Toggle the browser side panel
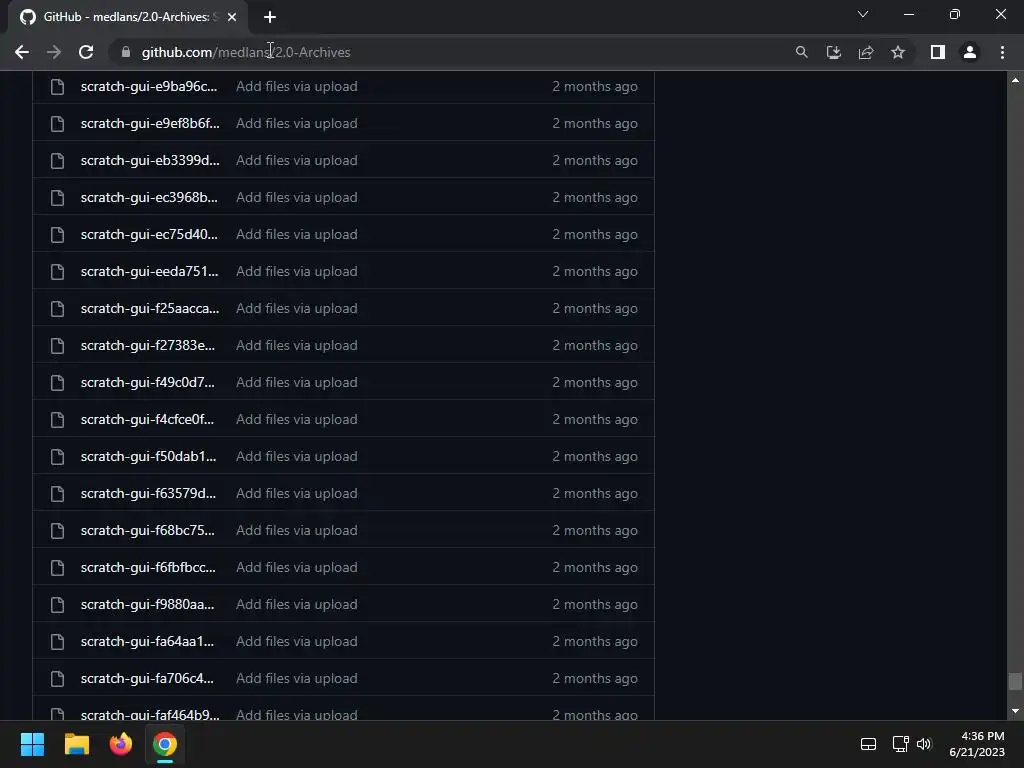This screenshot has height=768, width=1024. point(938,52)
